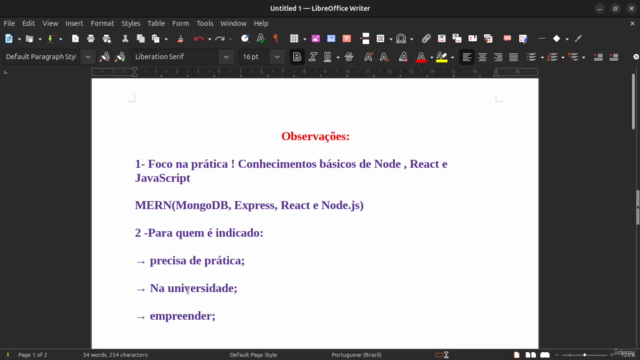Click the New document icon
This screenshot has height=360, width=640.
9,39
